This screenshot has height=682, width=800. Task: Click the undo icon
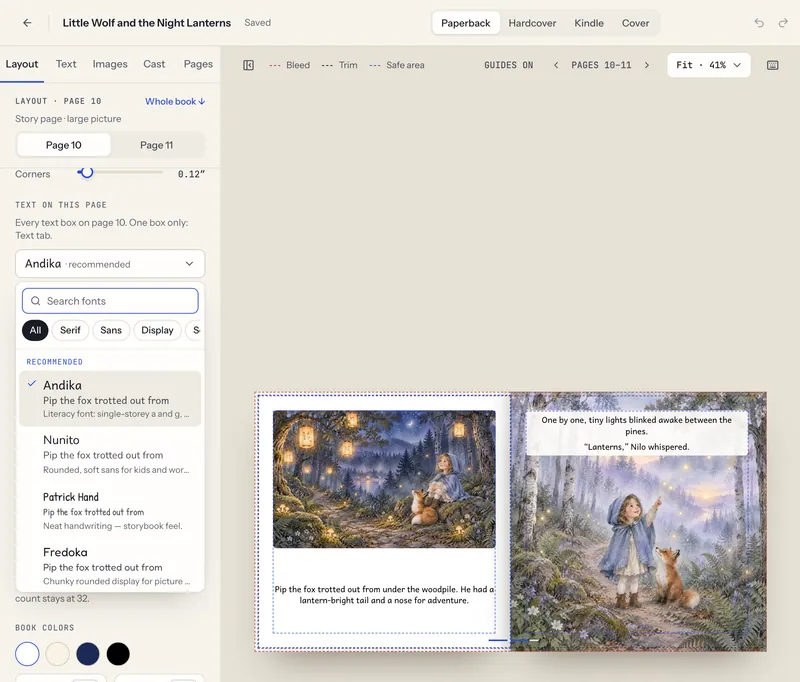759,23
